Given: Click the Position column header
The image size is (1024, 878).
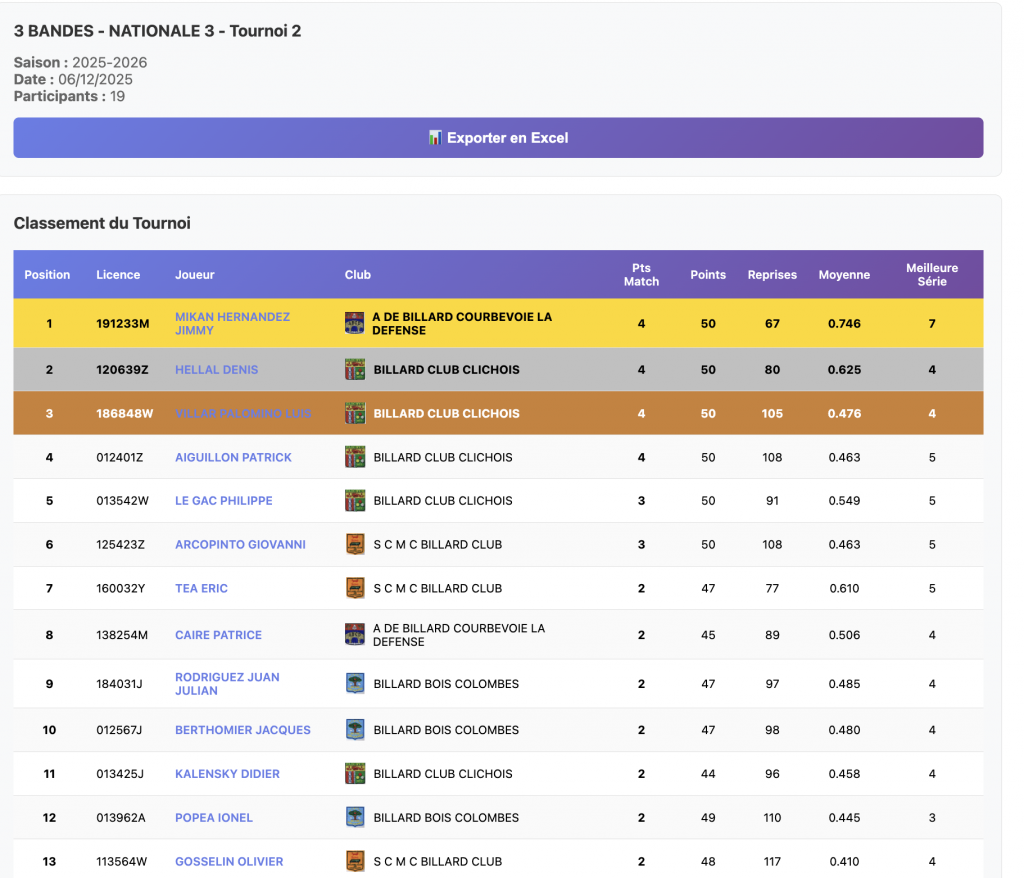Looking at the screenshot, I should pos(47,275).
